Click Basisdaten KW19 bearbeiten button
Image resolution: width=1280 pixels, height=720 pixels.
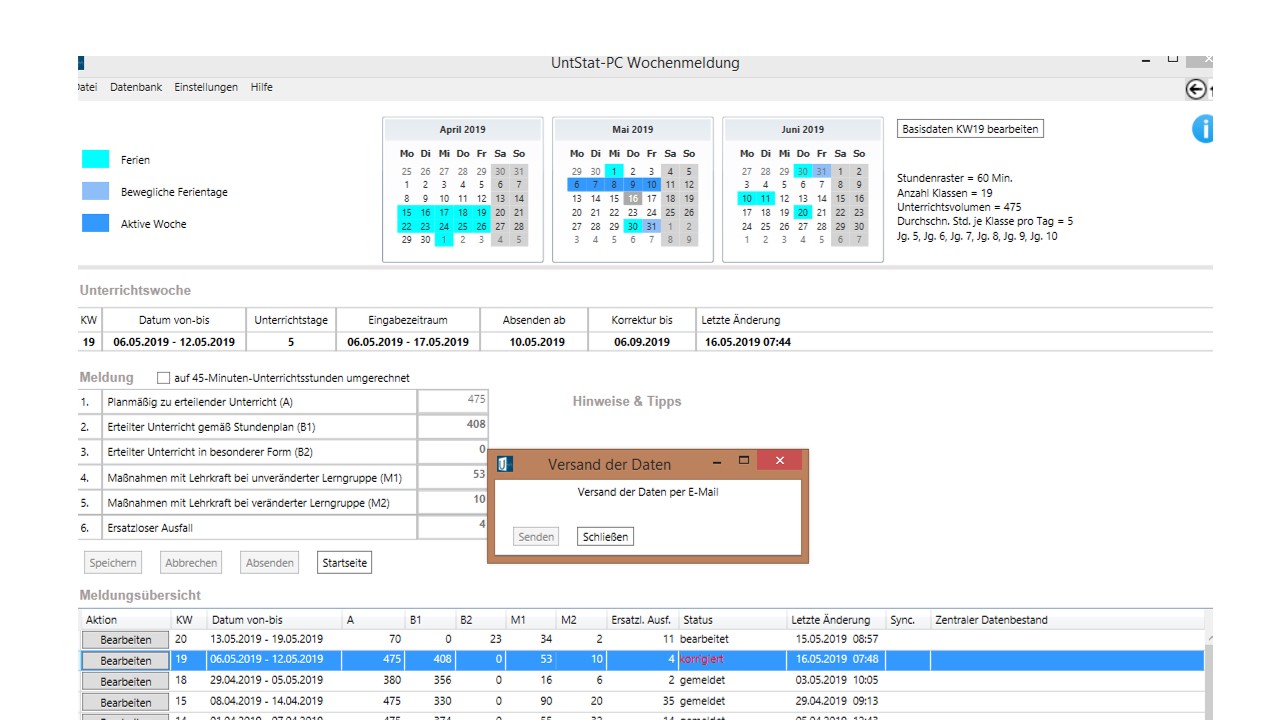click(x=970, y=129)
